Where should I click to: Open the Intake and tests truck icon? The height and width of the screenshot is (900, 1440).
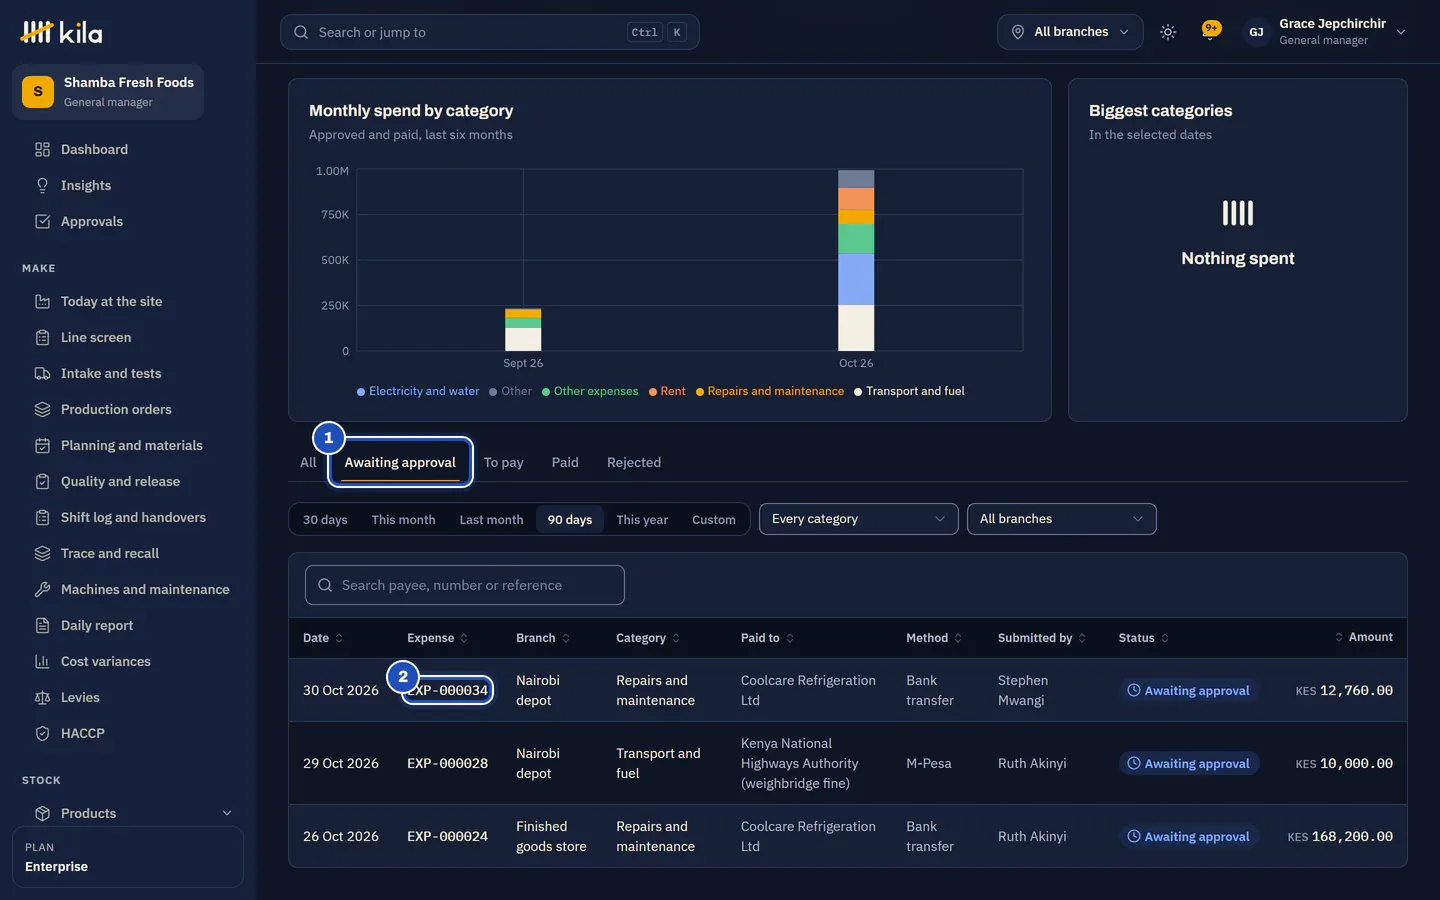[x=42, y=374]
